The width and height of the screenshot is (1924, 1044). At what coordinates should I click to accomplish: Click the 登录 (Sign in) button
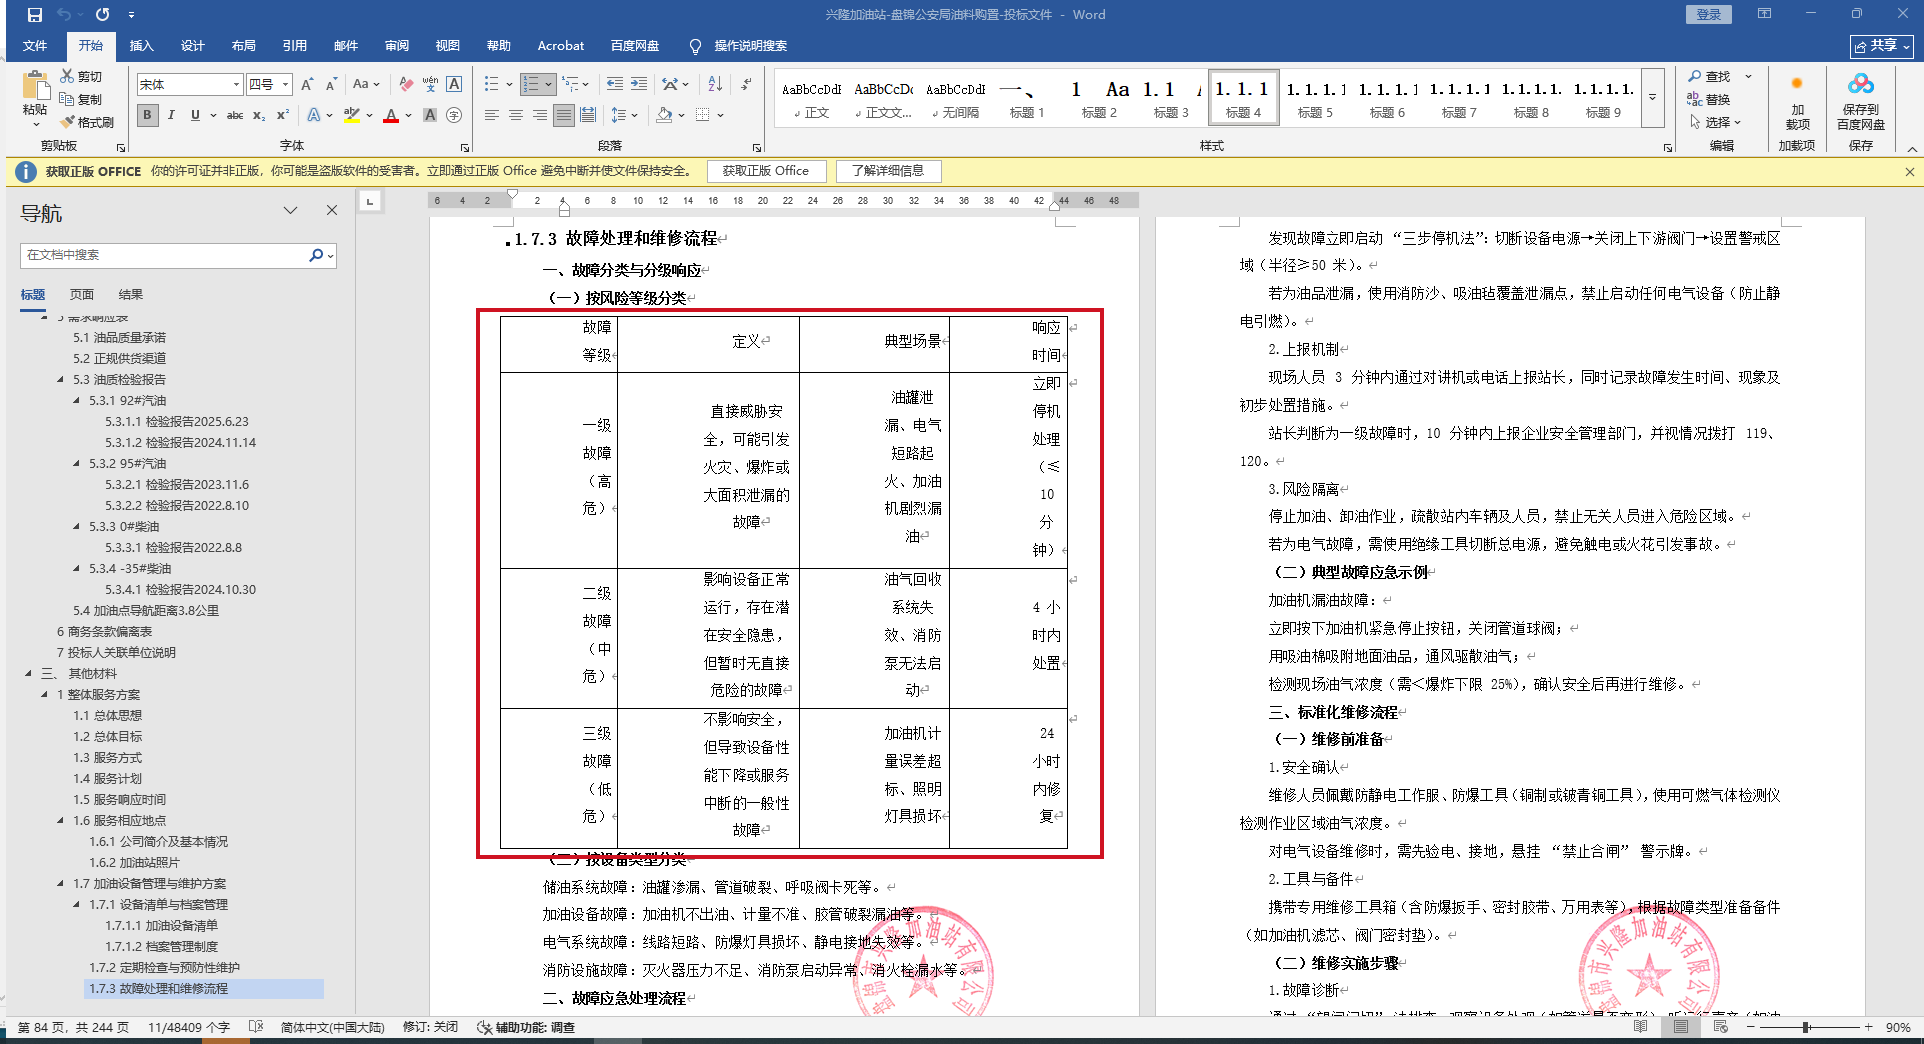(x=1709, y=15)
